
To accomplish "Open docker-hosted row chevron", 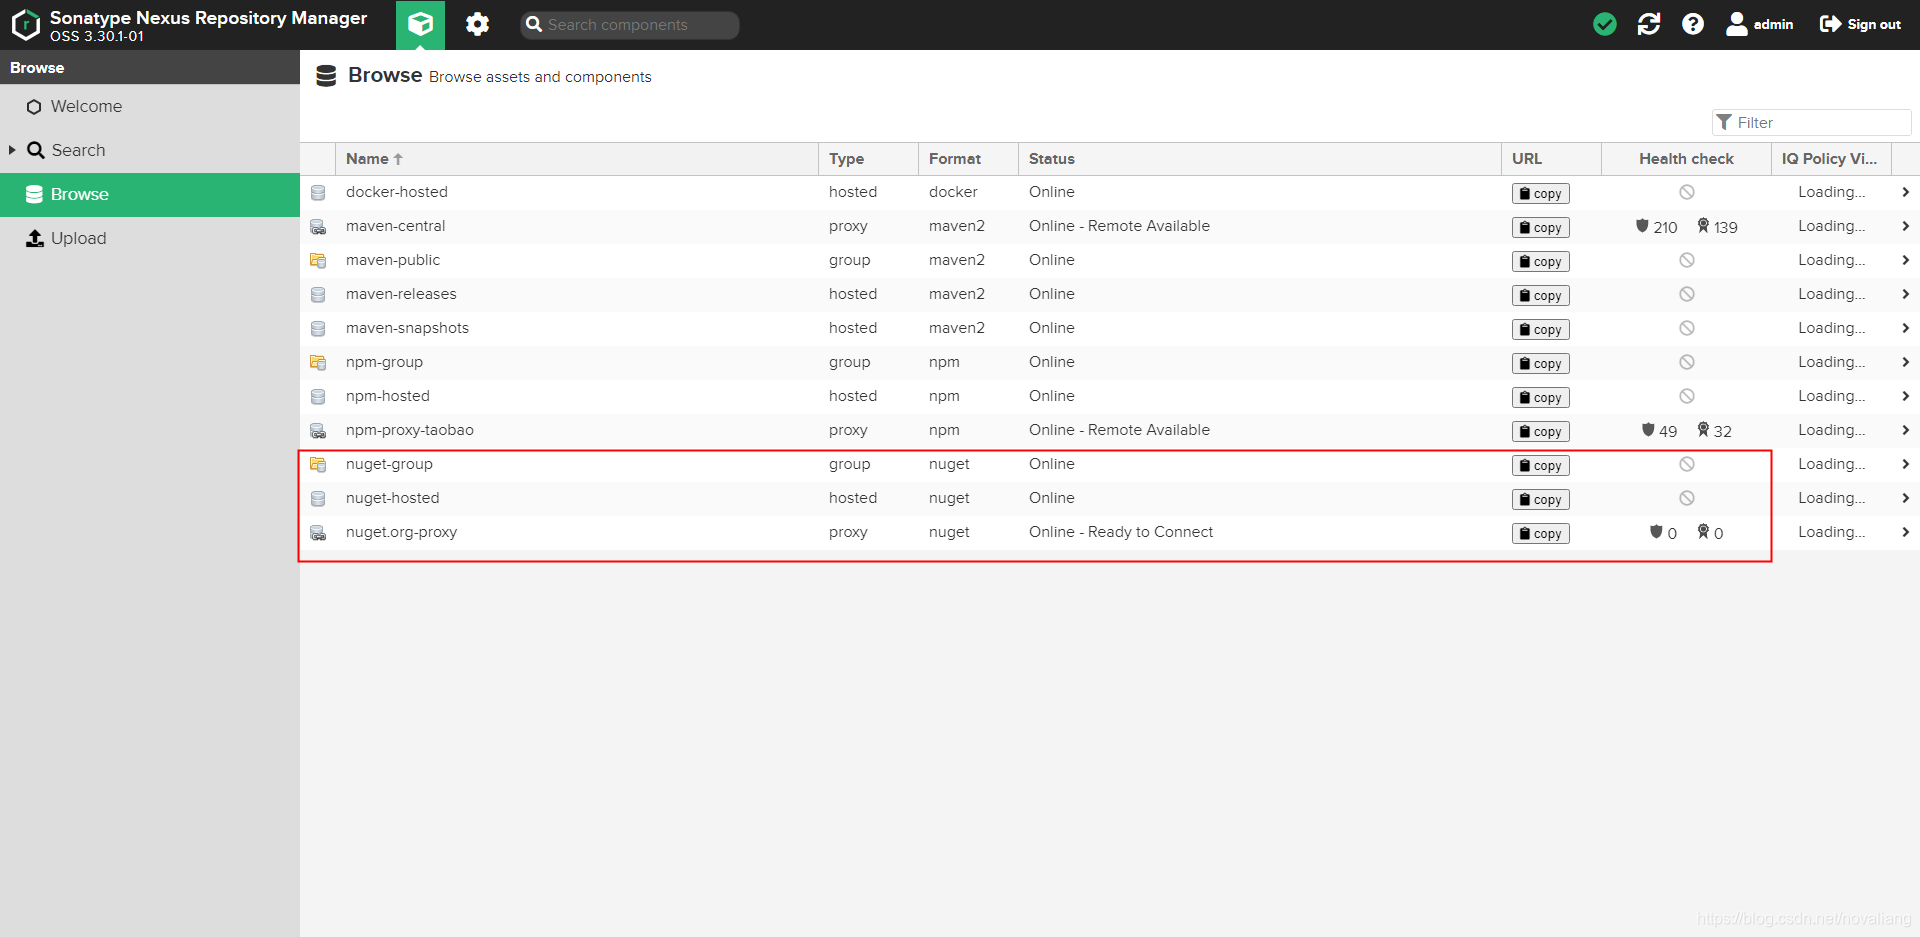I will pos(1905,192).
